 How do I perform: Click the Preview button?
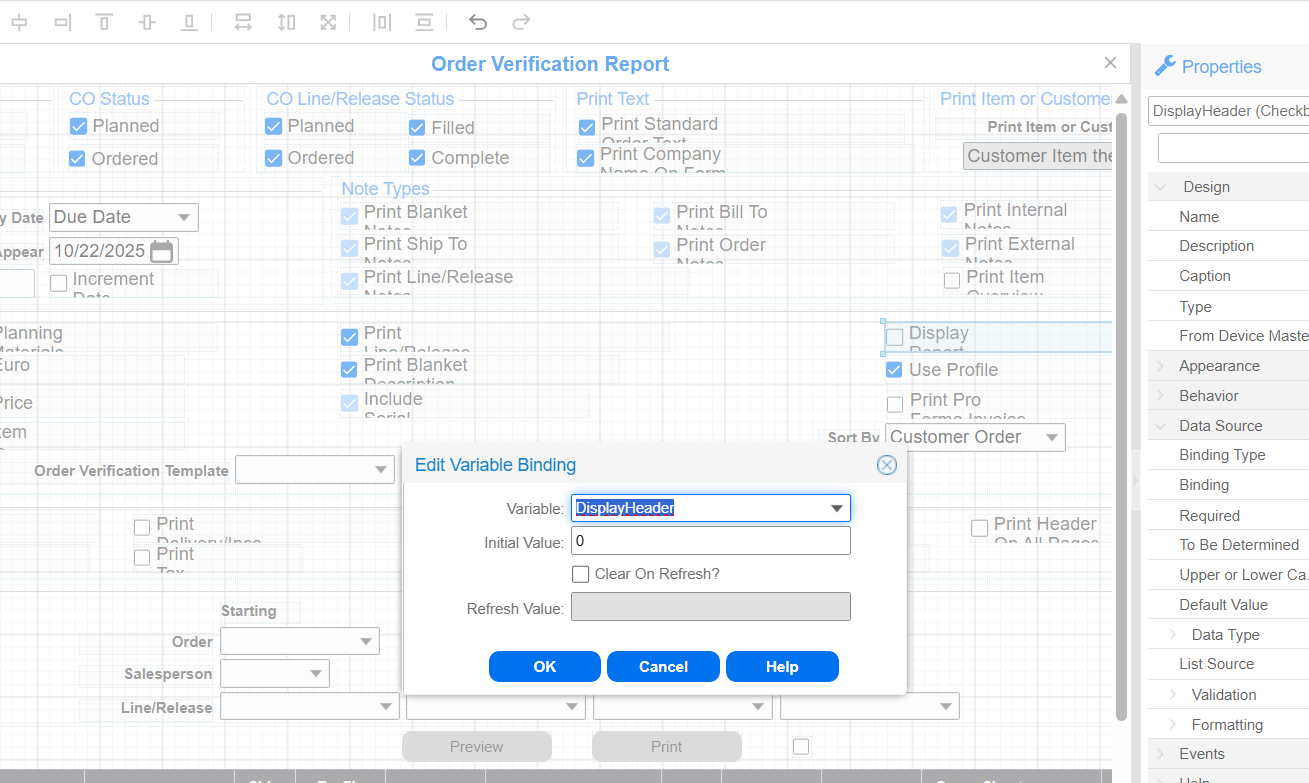[477, 747]
